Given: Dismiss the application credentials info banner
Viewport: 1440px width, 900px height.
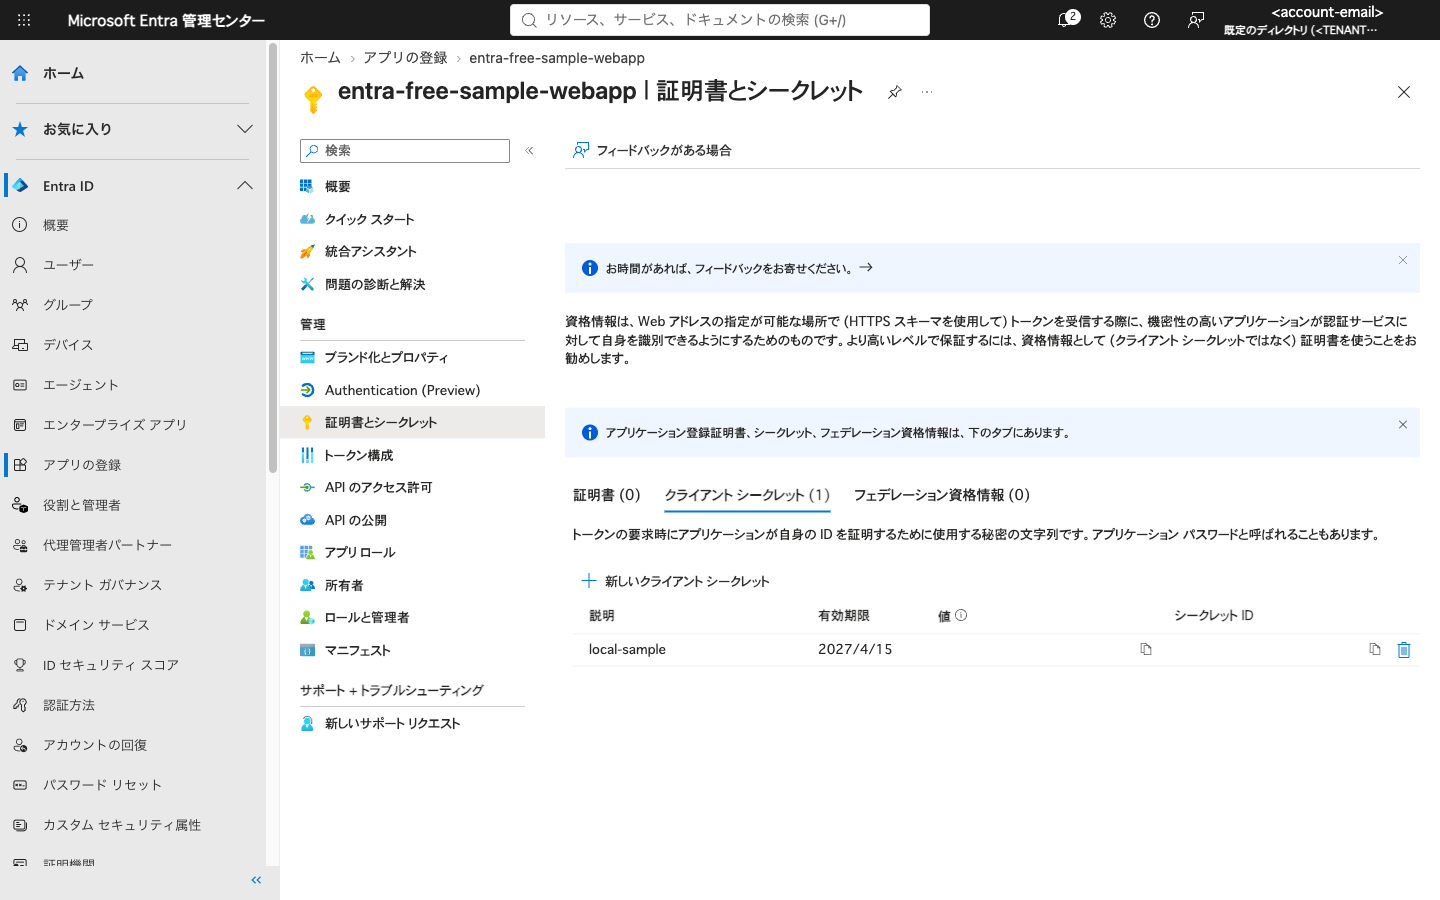Looking at the screenshot, I should coord(1403,424).
